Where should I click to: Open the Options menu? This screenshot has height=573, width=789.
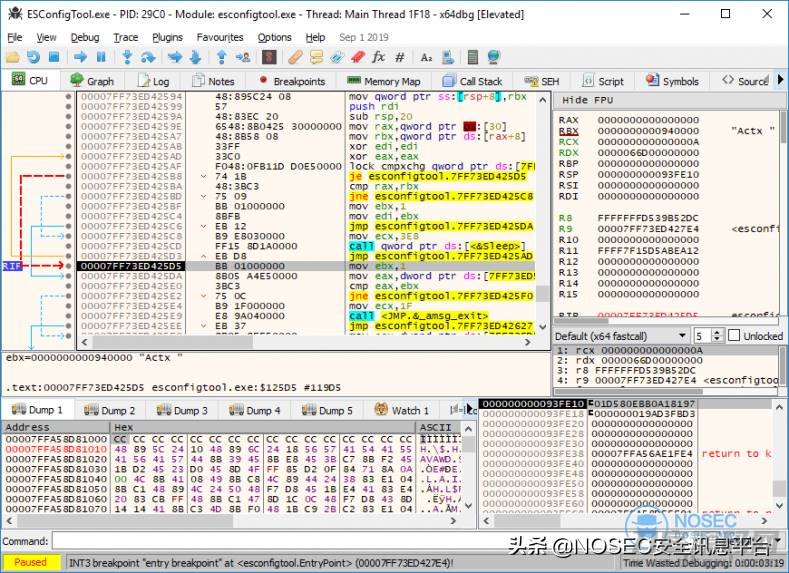click(274, 37)
